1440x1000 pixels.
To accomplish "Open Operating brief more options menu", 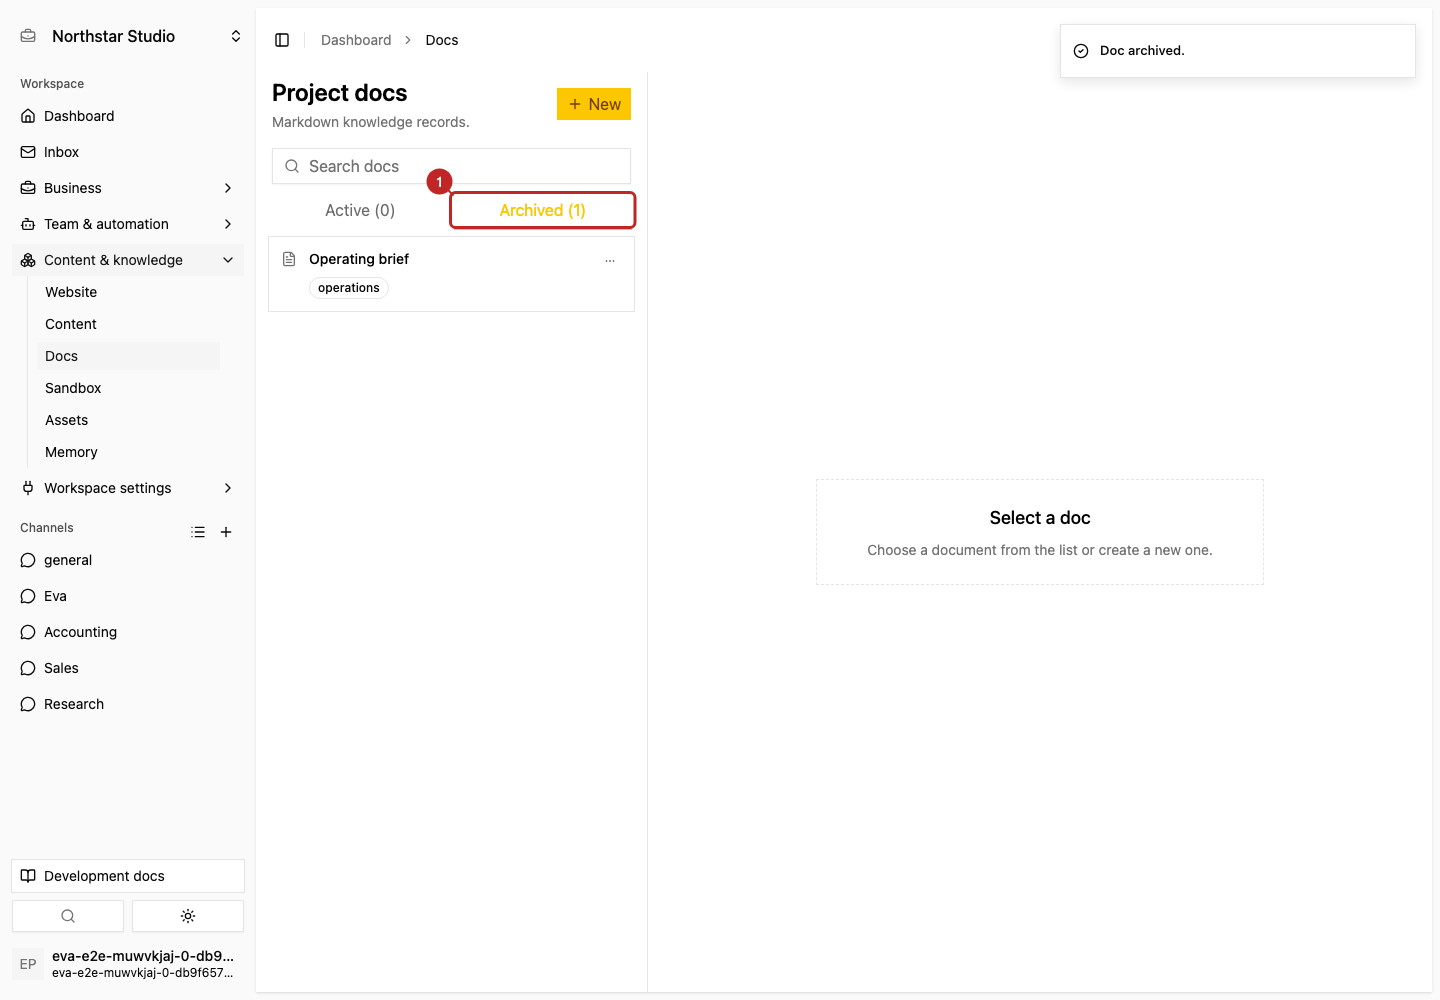I will pyautogui.click(x=610, y=260).
